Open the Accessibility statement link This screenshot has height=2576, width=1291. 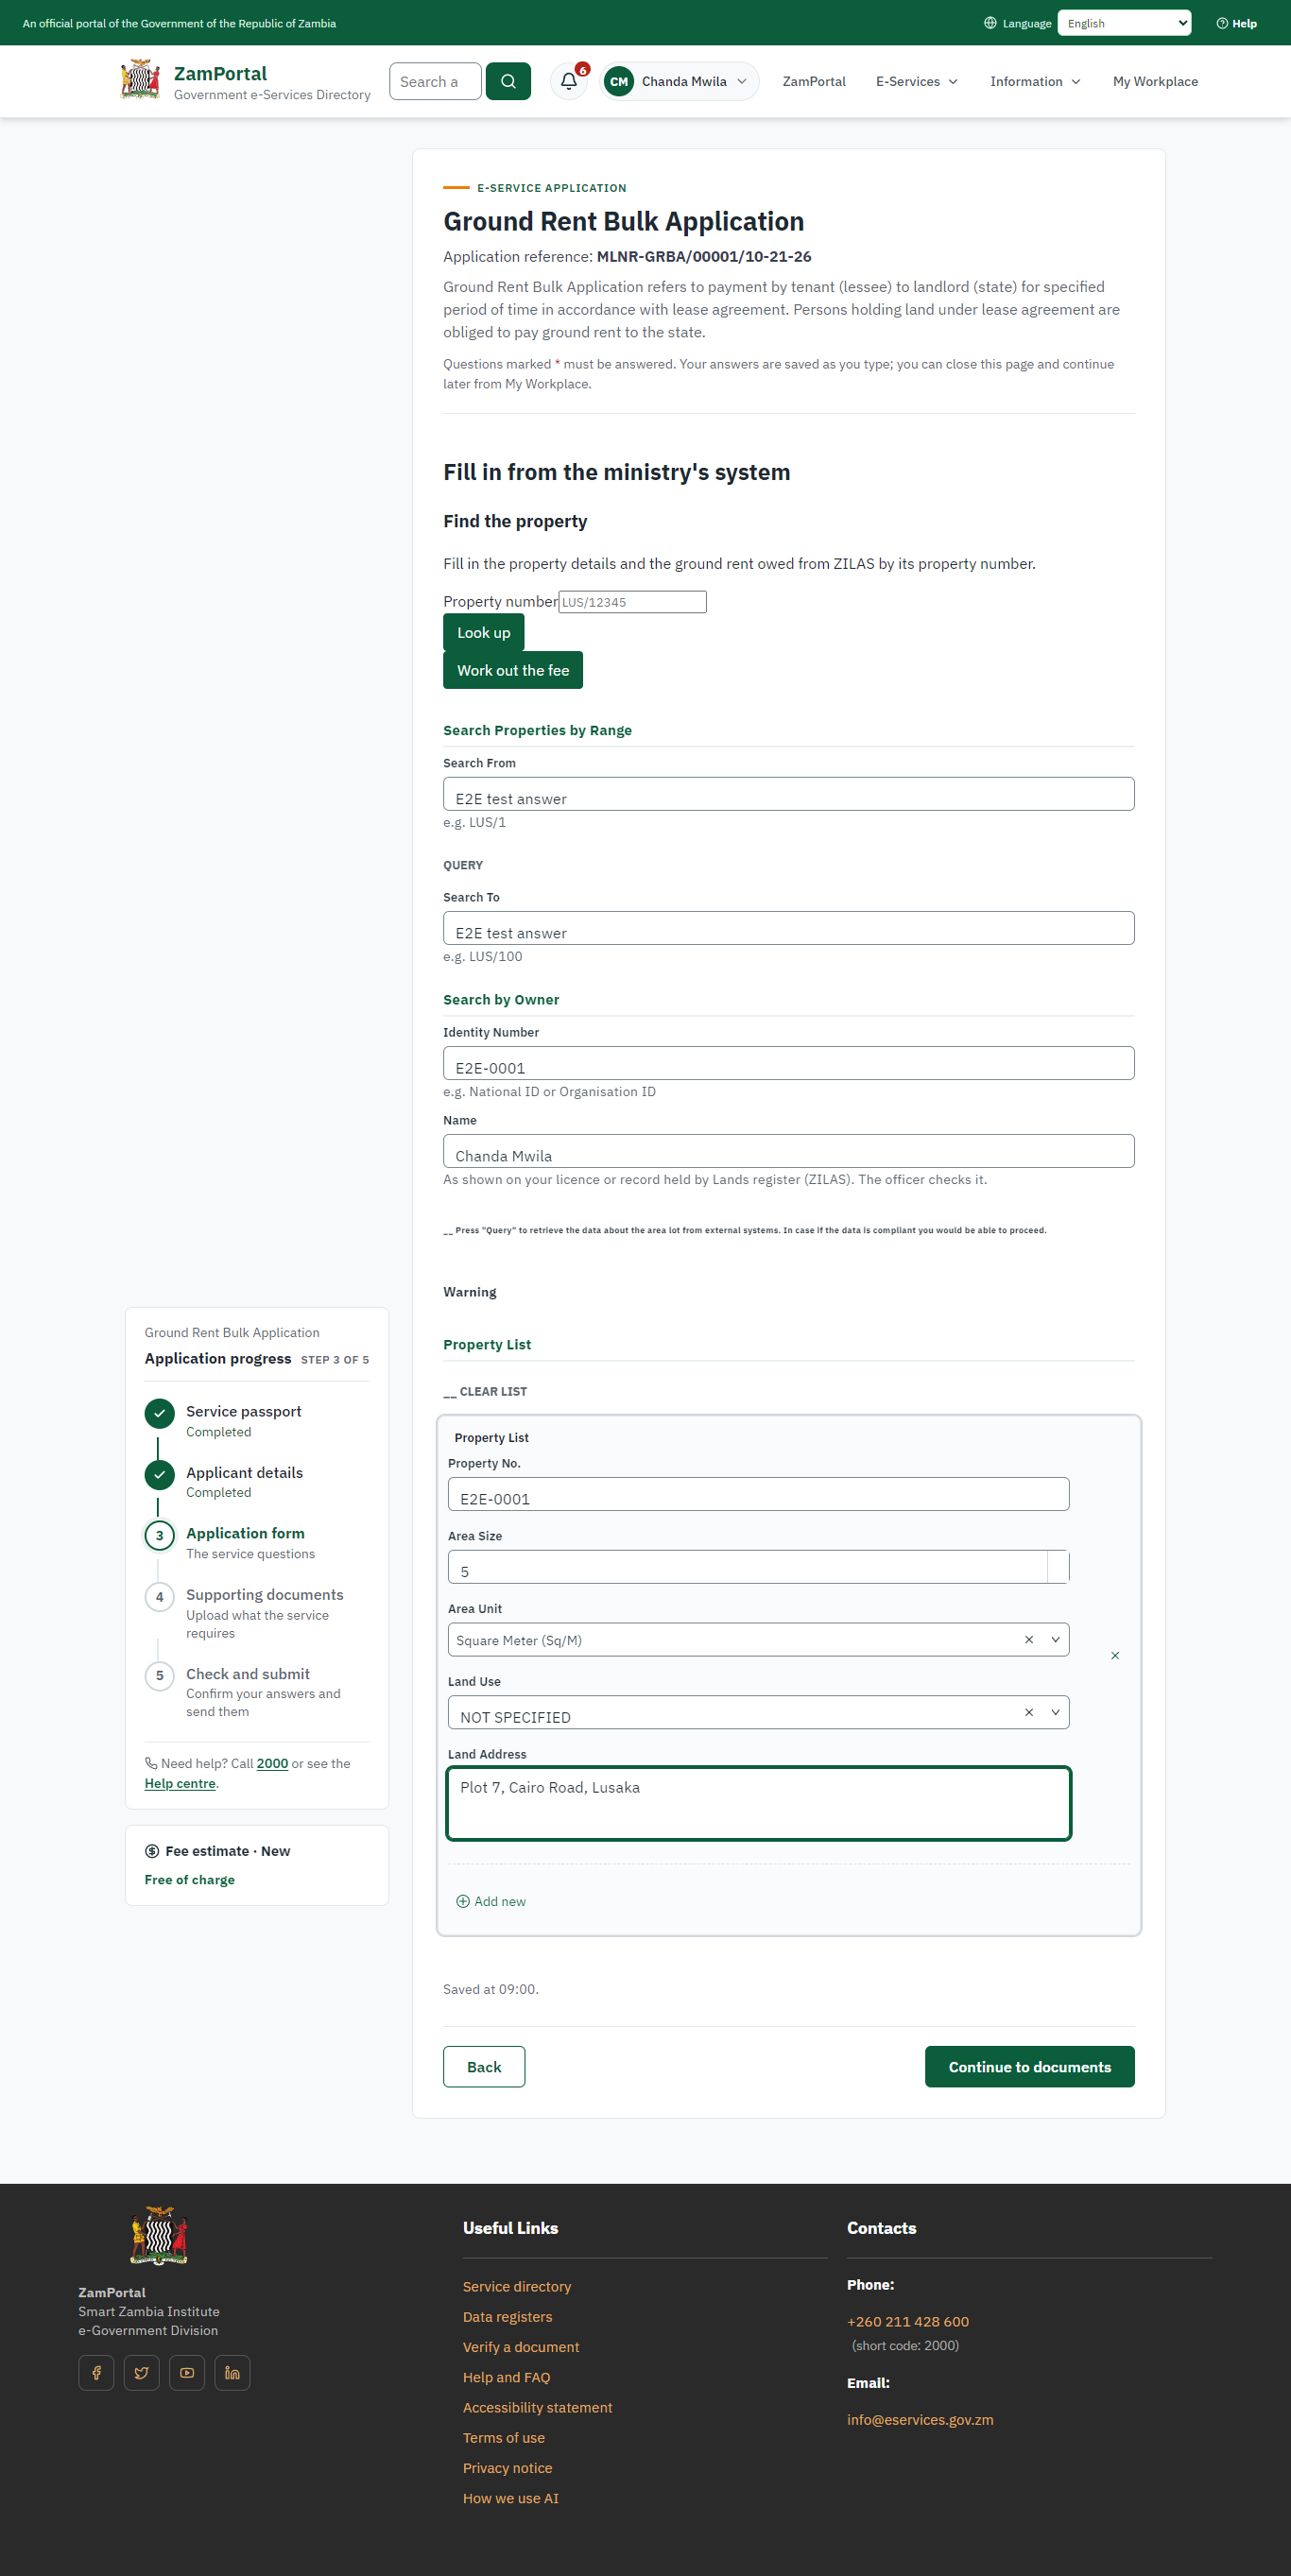537,2407
